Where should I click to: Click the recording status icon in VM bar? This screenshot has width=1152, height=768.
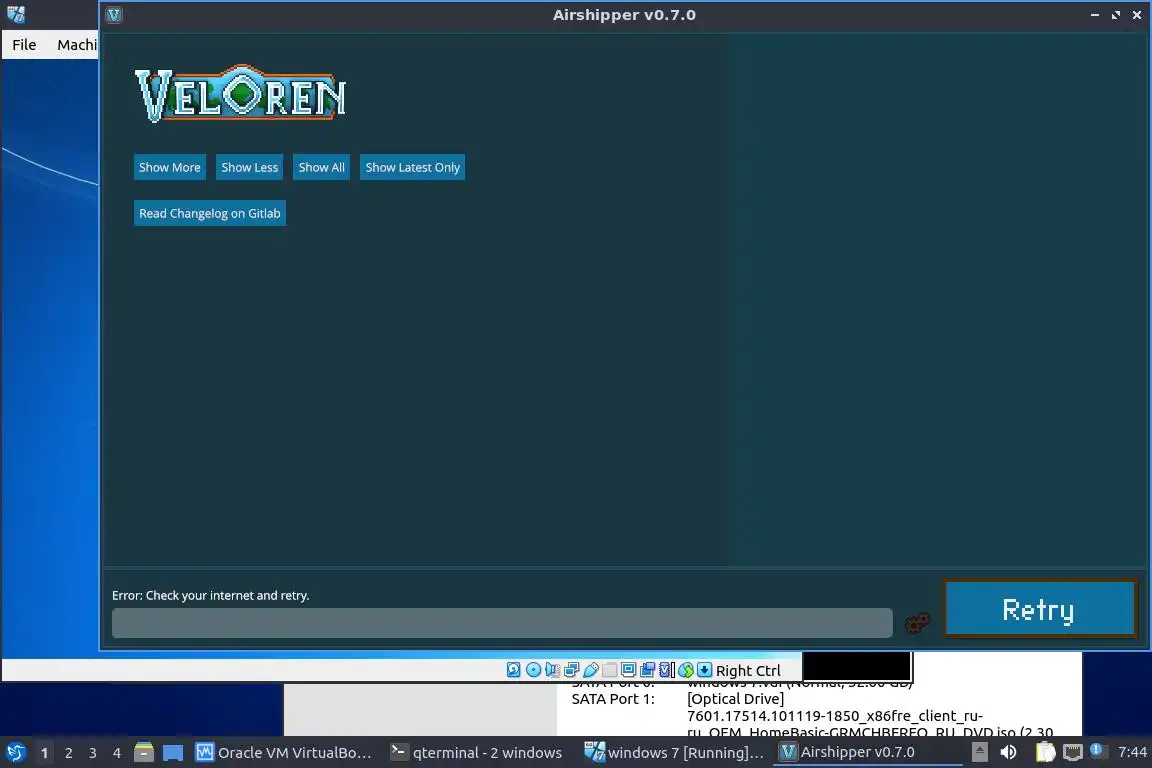coord(647,670)
